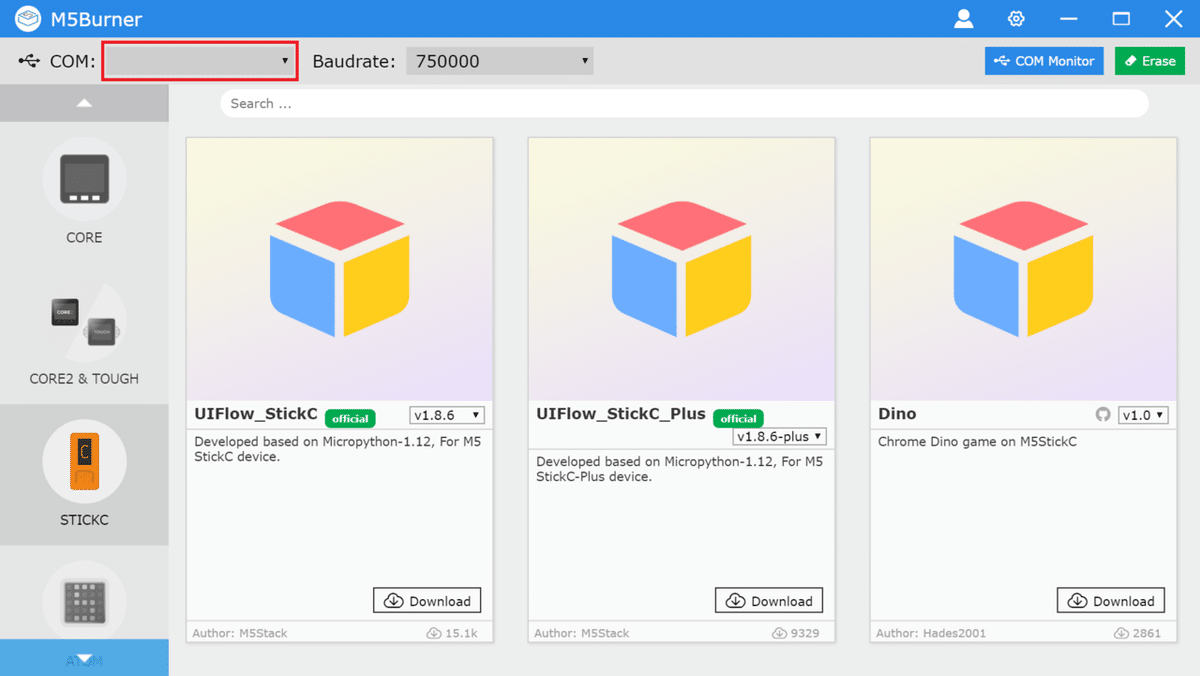Select the CORE device icon
The height and width of the screenshot is (676, 1200).
[x=84, y=179]
